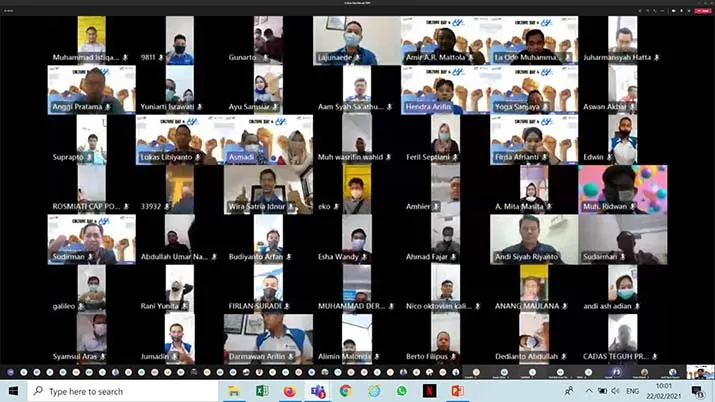Show hidden system tray icons
This screenshot has width=715, height=402.
[x=588, y=391]
